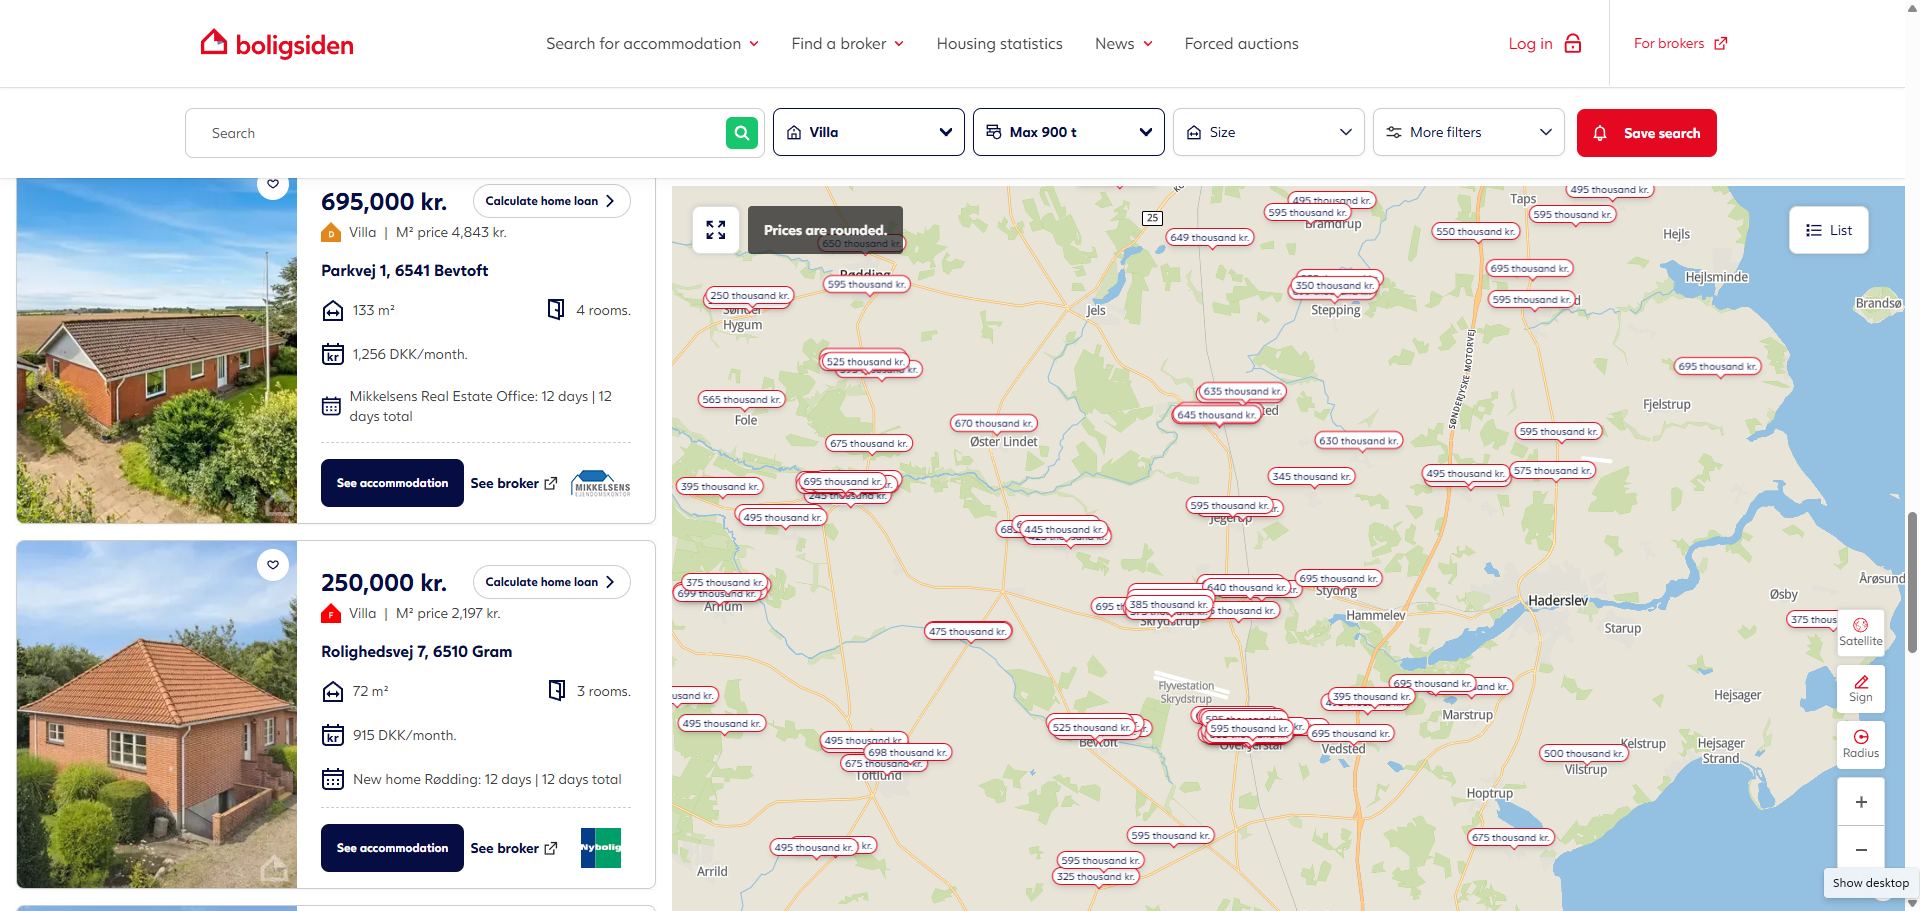Open Housing statistics menu item

(x=999, y=44)
